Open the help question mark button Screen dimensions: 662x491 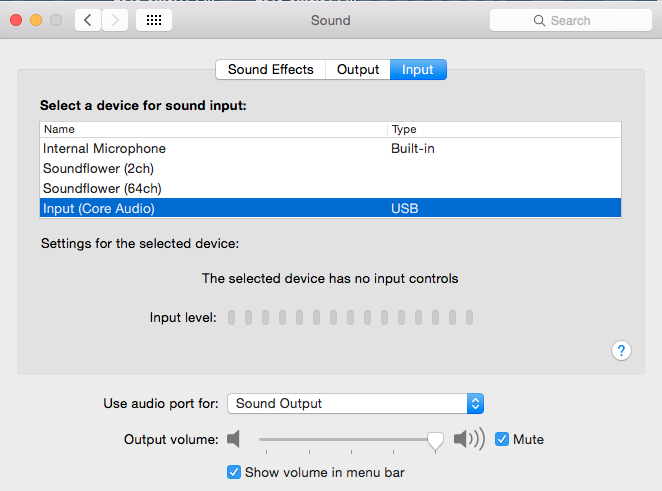621,350
